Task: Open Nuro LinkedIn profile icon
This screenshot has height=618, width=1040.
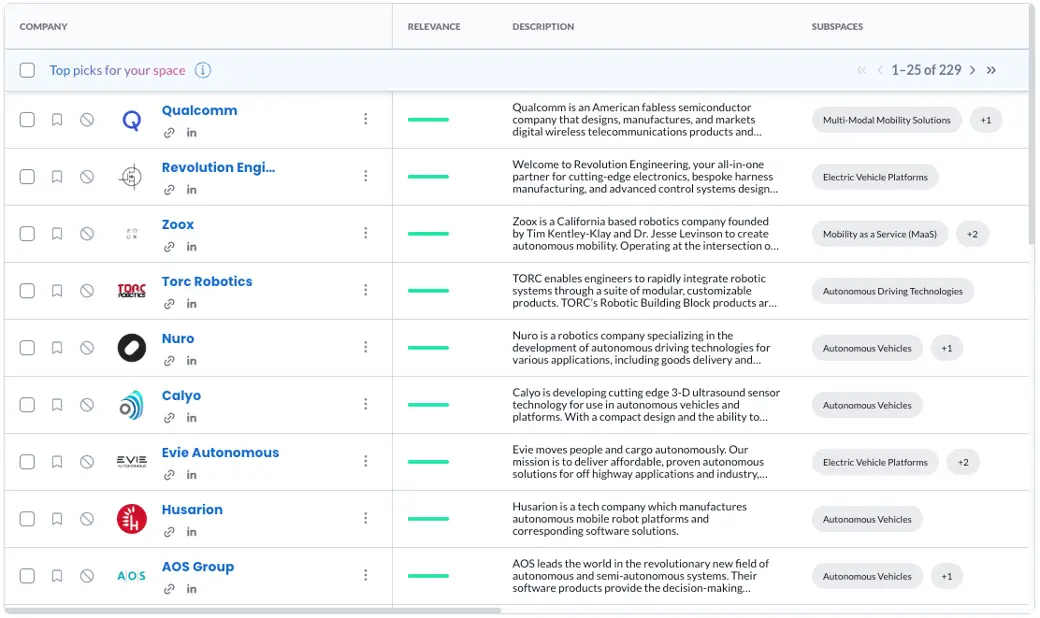Action: (x=192, y=361)
